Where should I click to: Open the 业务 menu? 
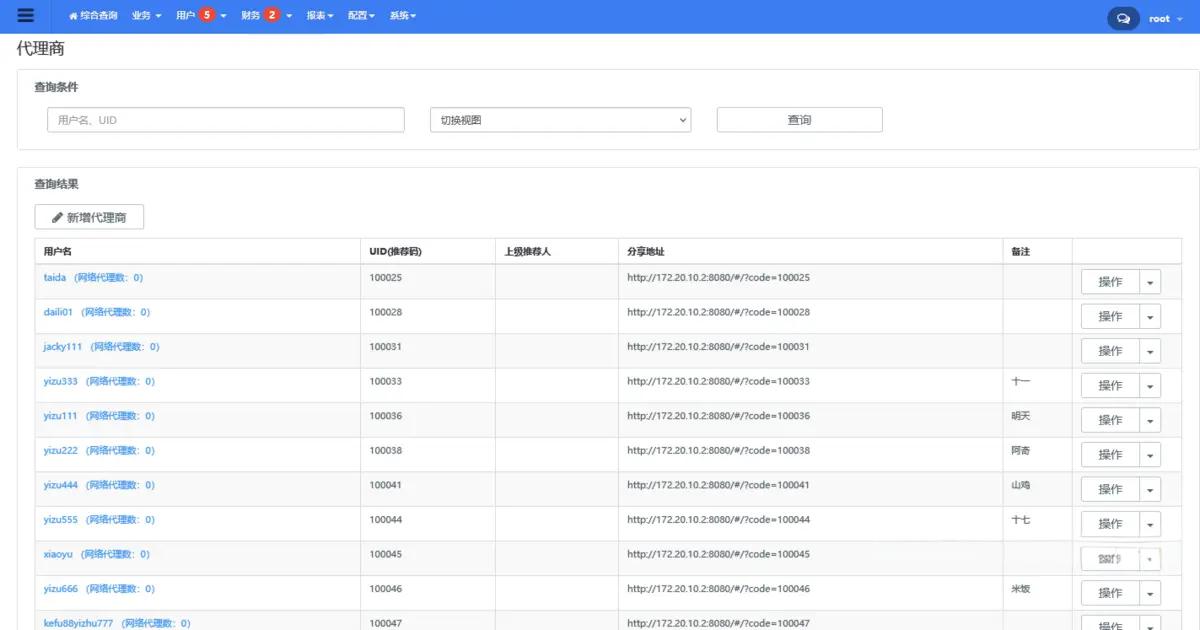146,16
